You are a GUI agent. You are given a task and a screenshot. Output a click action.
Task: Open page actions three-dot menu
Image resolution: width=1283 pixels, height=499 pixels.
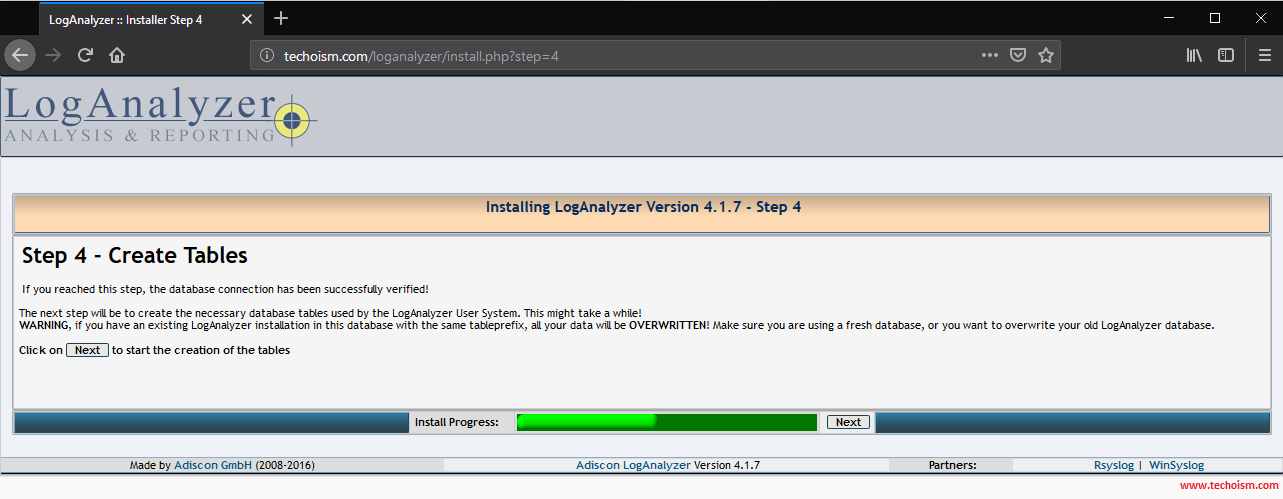click(x=990, y=55)
